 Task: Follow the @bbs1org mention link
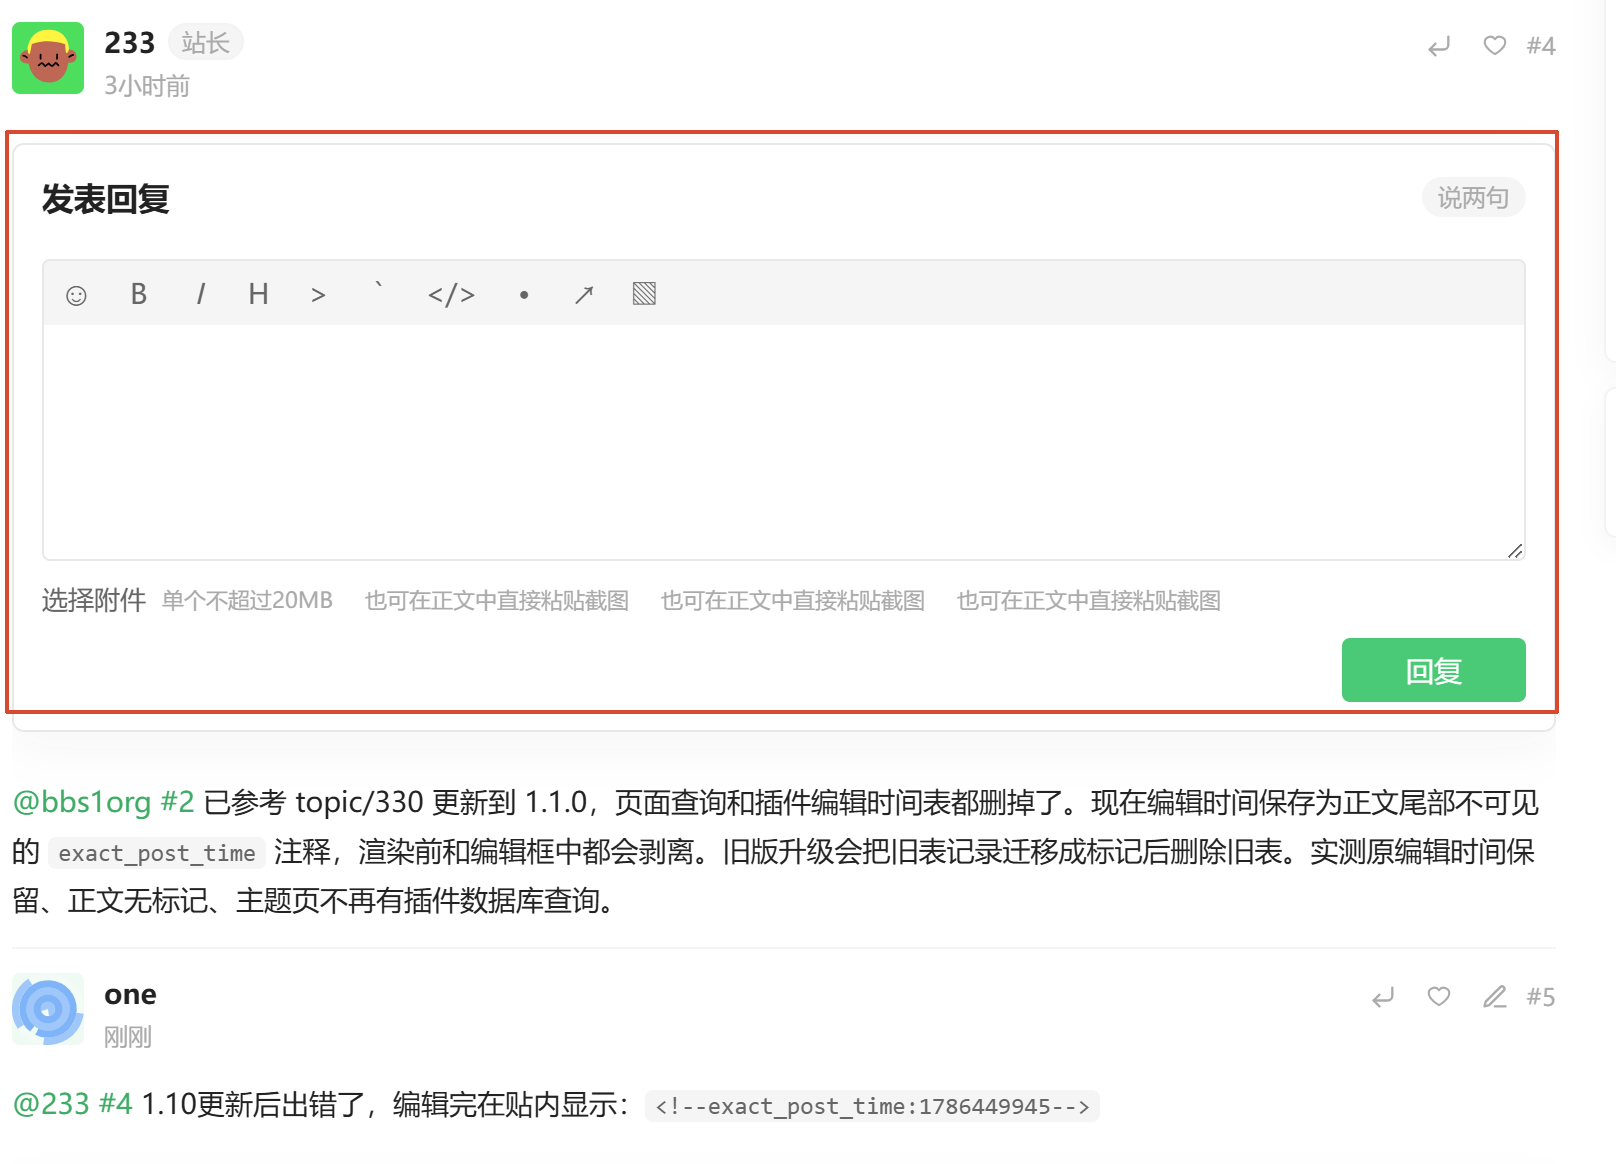(x=82, y=802)
